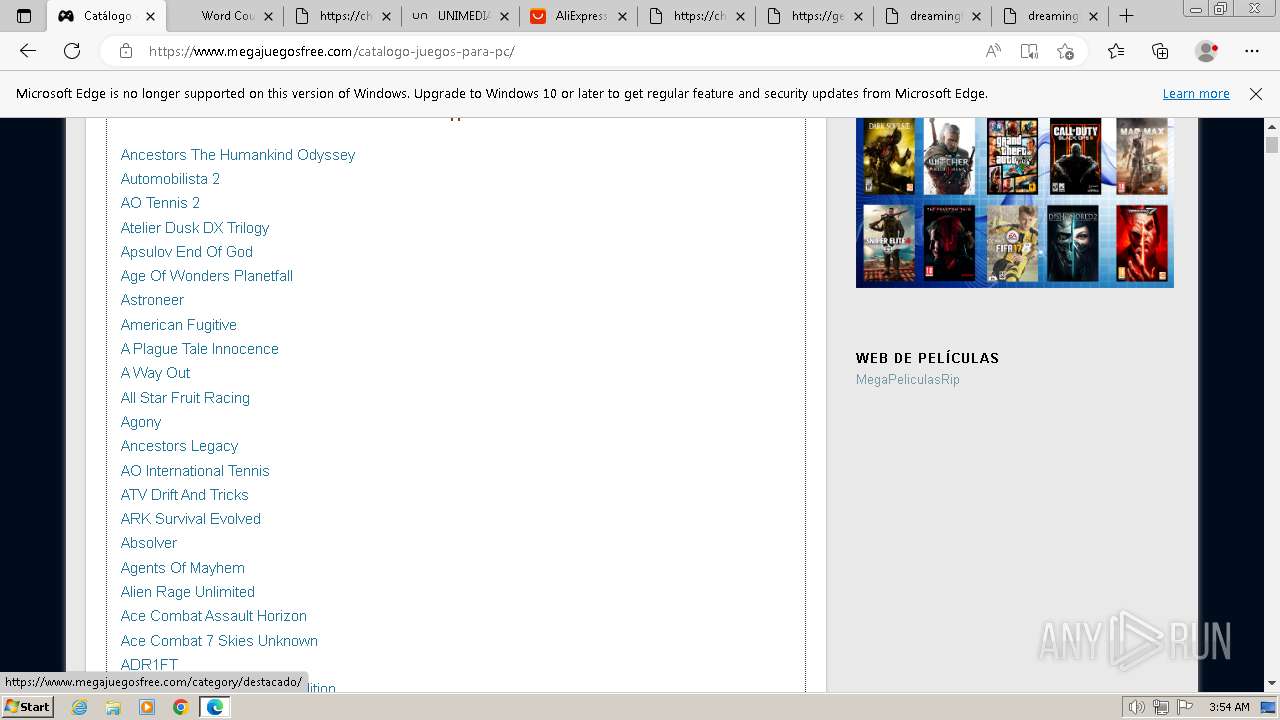The height and width of the screenshot is (720, 1280).
Task: Open Windows Media Player taskbar icon
Action: click(x=147, y=707)
